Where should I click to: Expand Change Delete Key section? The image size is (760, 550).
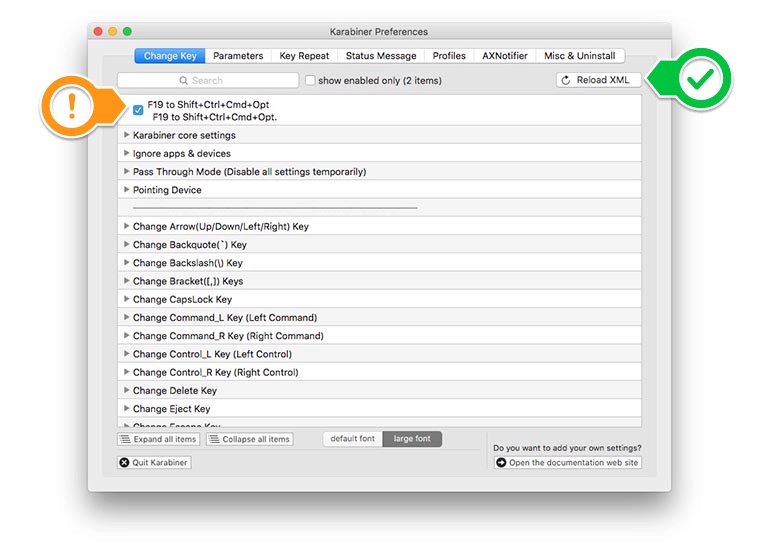[126, 390]
